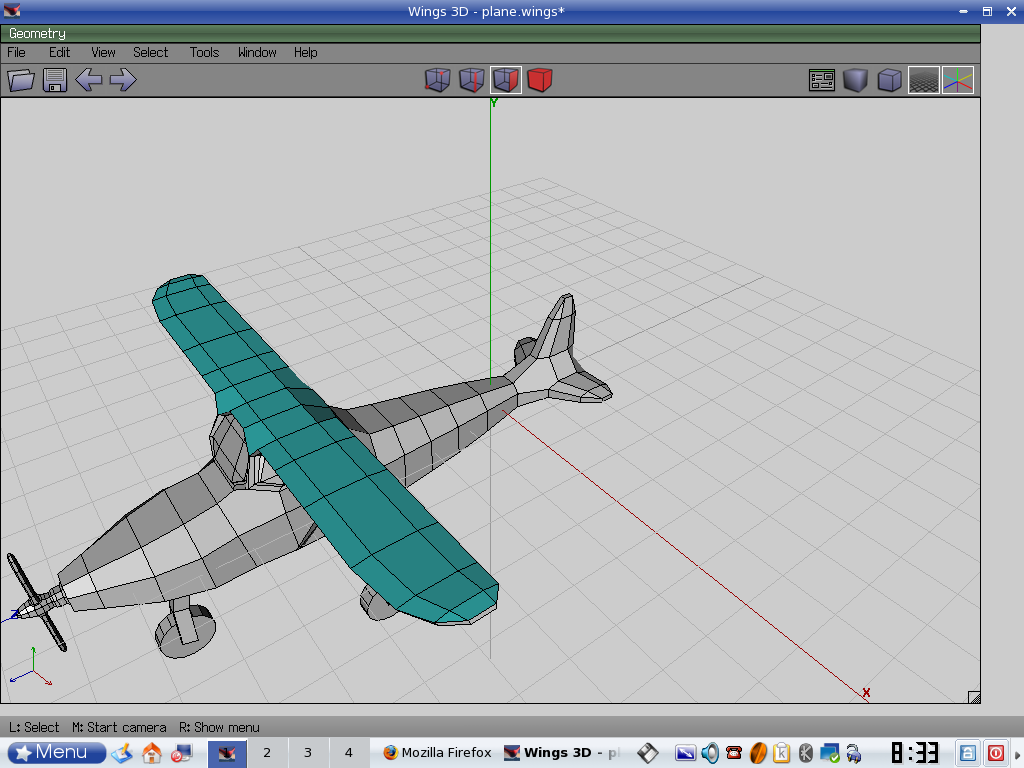The width and height of the screenshot is (1024, 768).
Task: Open the File menu
Action: (x=17, y=52)
